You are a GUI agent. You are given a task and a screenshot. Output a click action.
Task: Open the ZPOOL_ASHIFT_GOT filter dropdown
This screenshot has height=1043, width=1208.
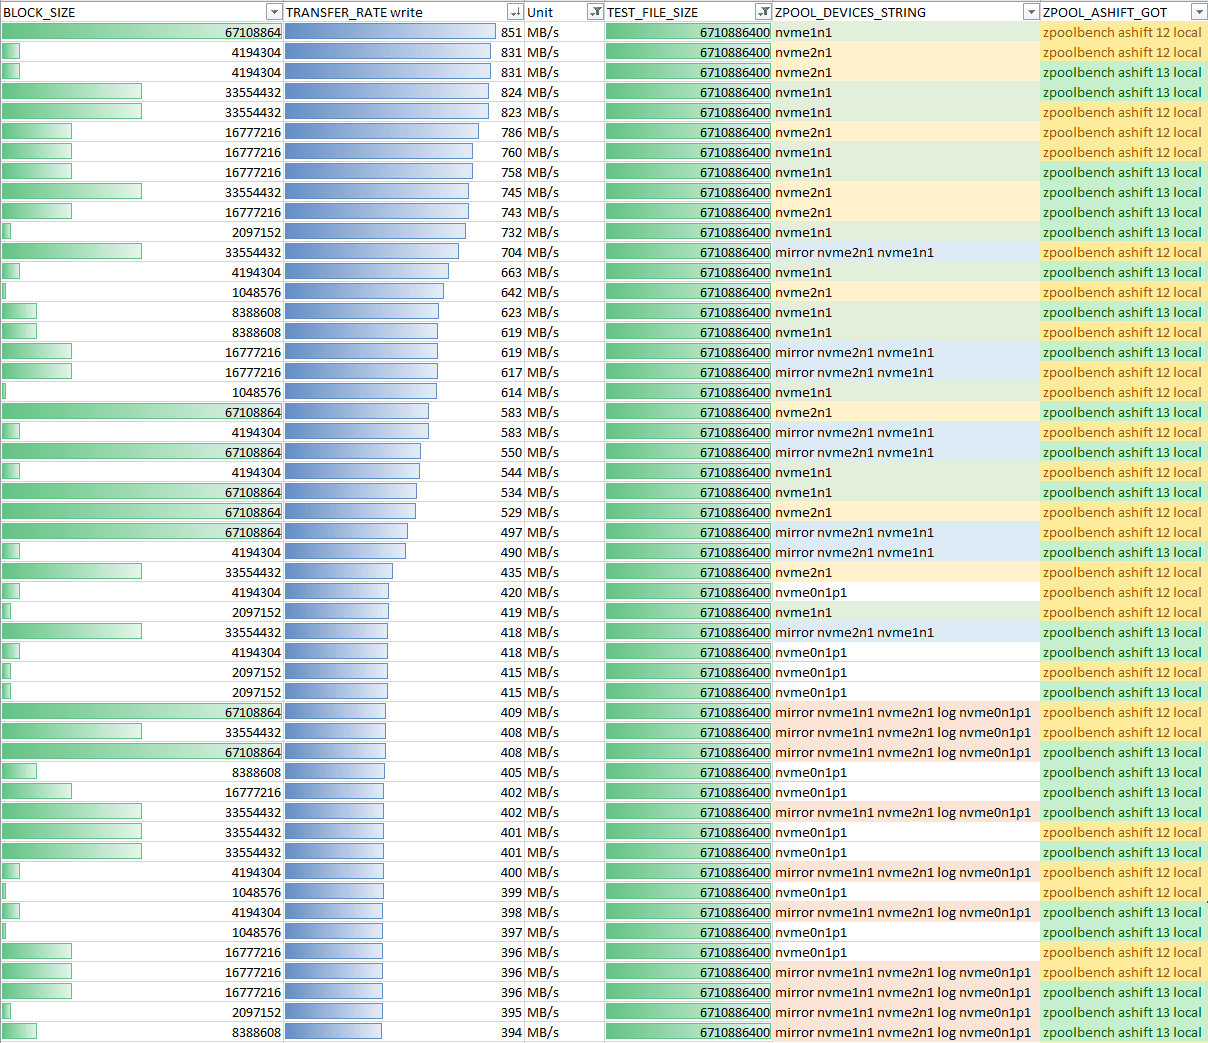pos(1199,12)
